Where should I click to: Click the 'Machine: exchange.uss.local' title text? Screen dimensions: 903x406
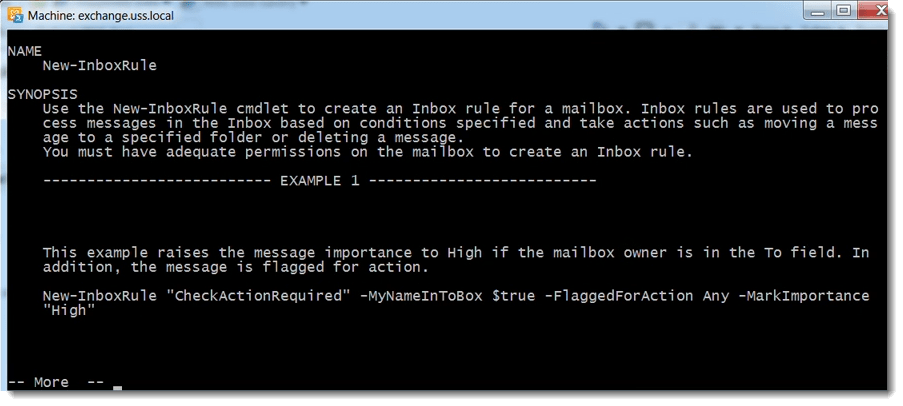tap(101, 15)
